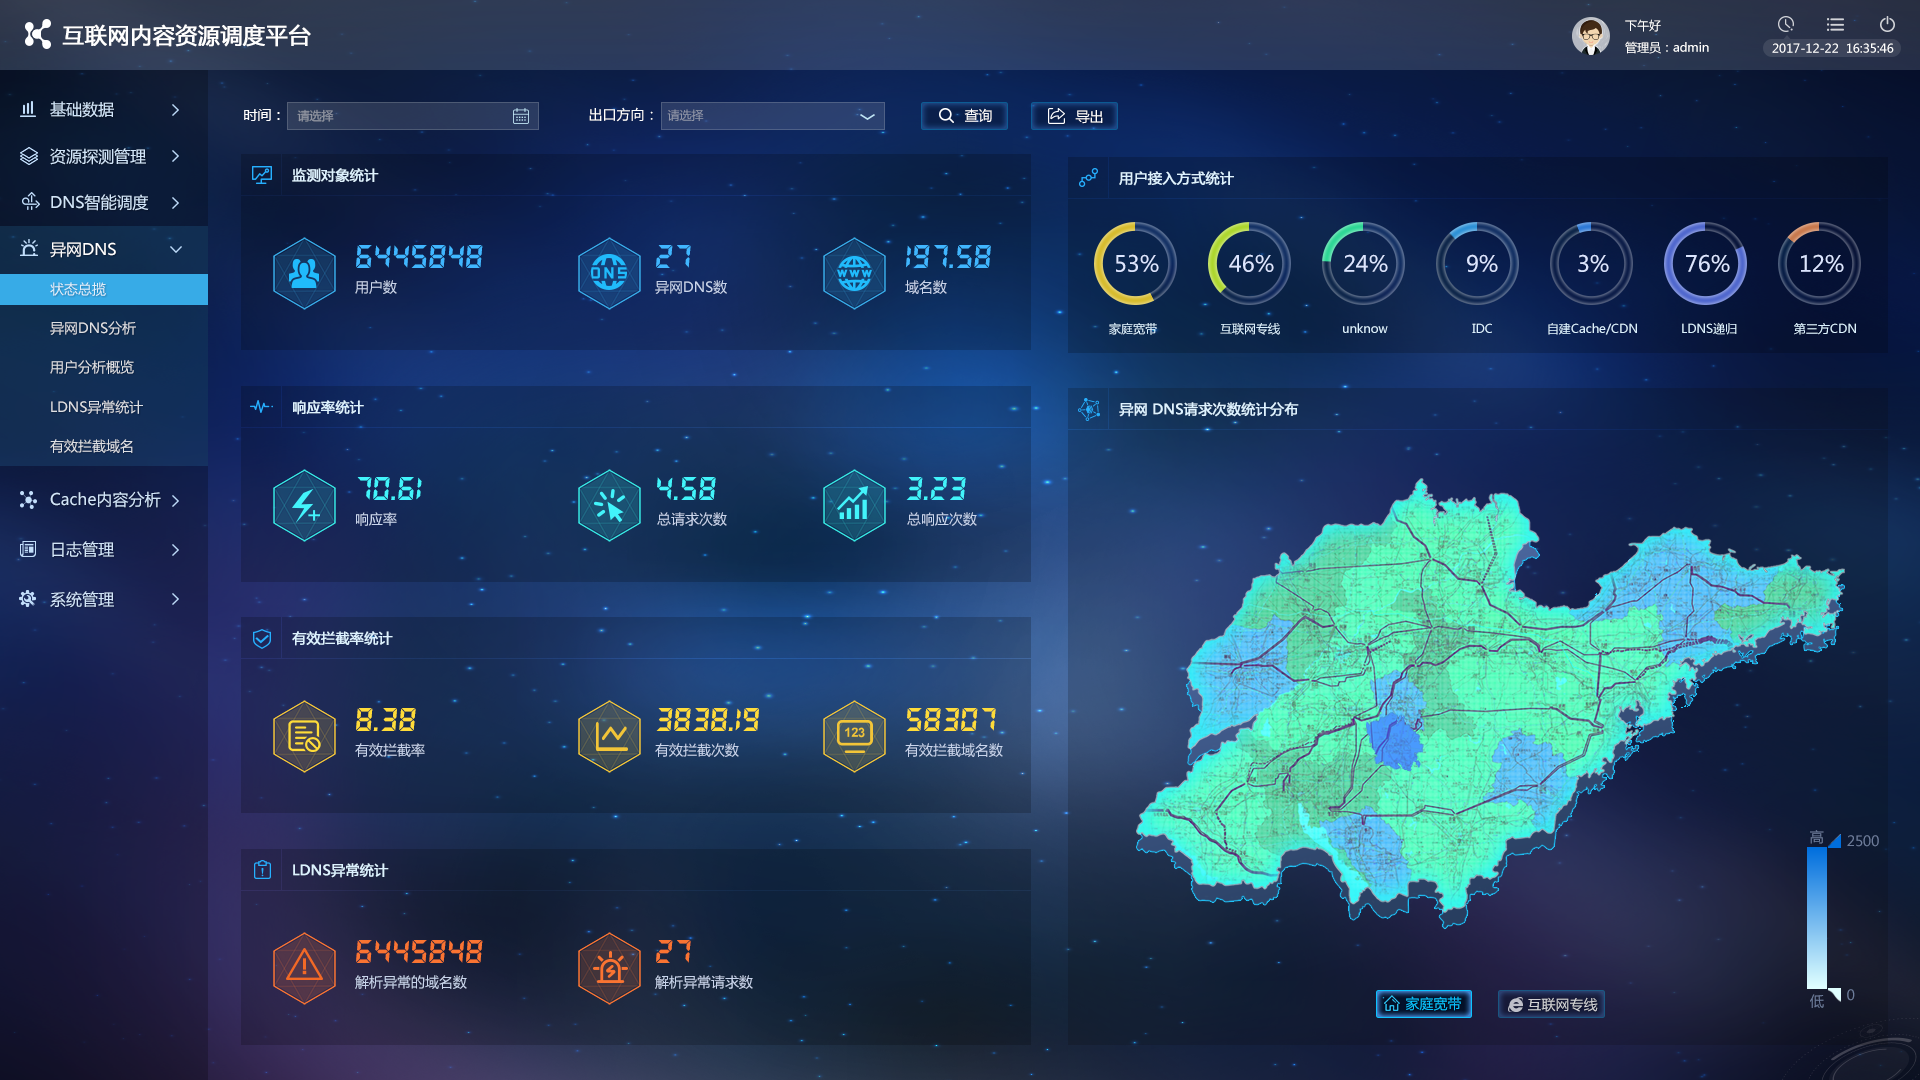
Task: Click the 查询 button
Action: coord(965,116)
